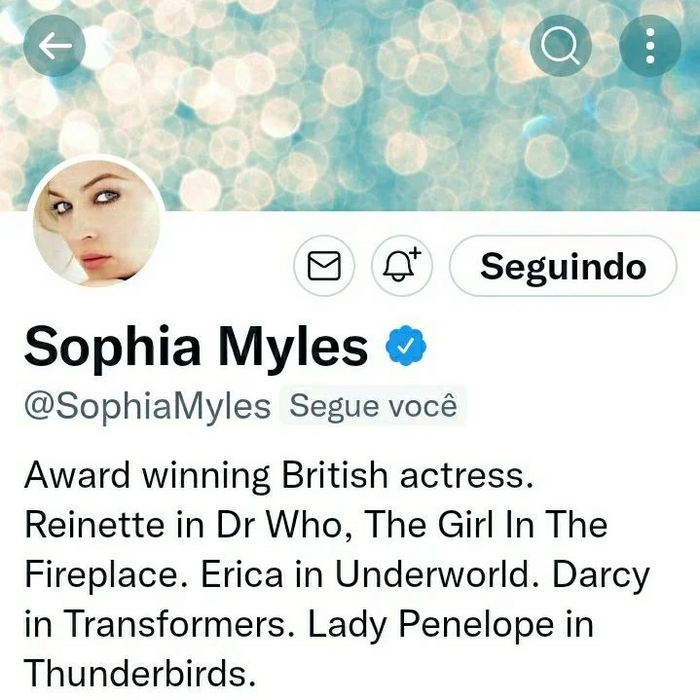Viewport: 700px width, 700px height.
Task: Unfollow by tapping the Seguindo button
Action: (563, 266)
